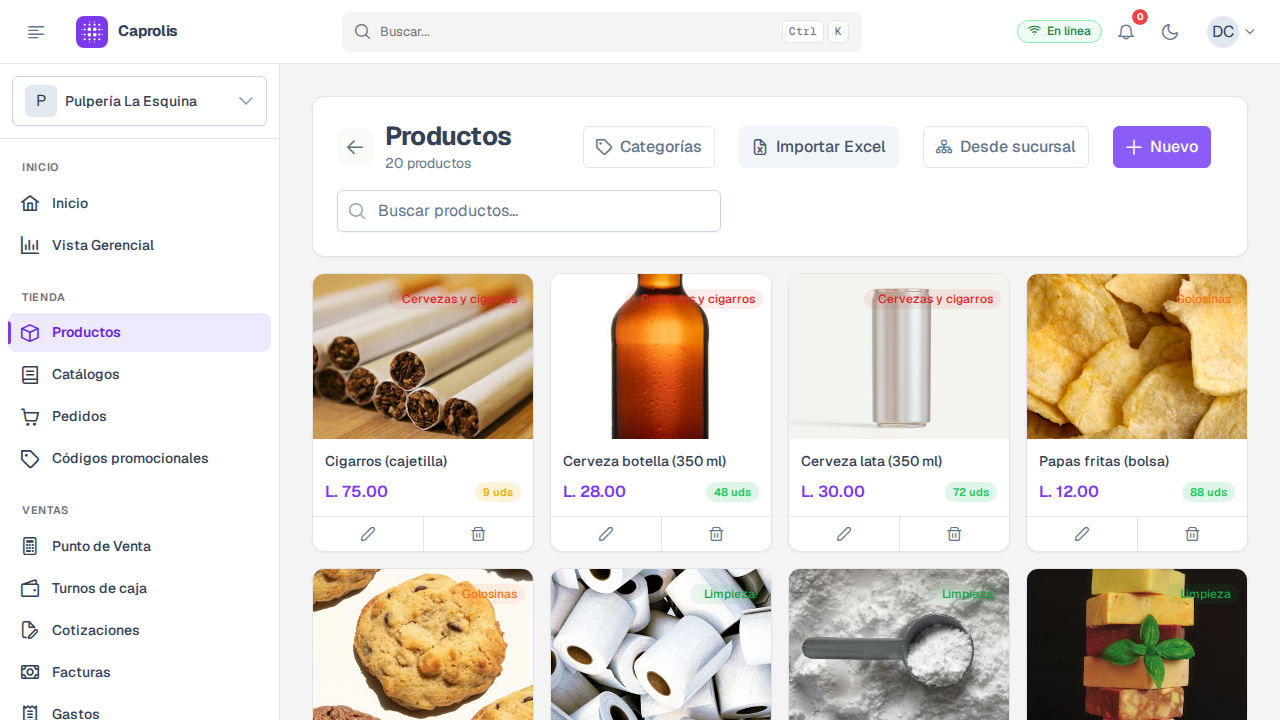
Task: Click the L. 30.00 price
Action: [832, 492]
